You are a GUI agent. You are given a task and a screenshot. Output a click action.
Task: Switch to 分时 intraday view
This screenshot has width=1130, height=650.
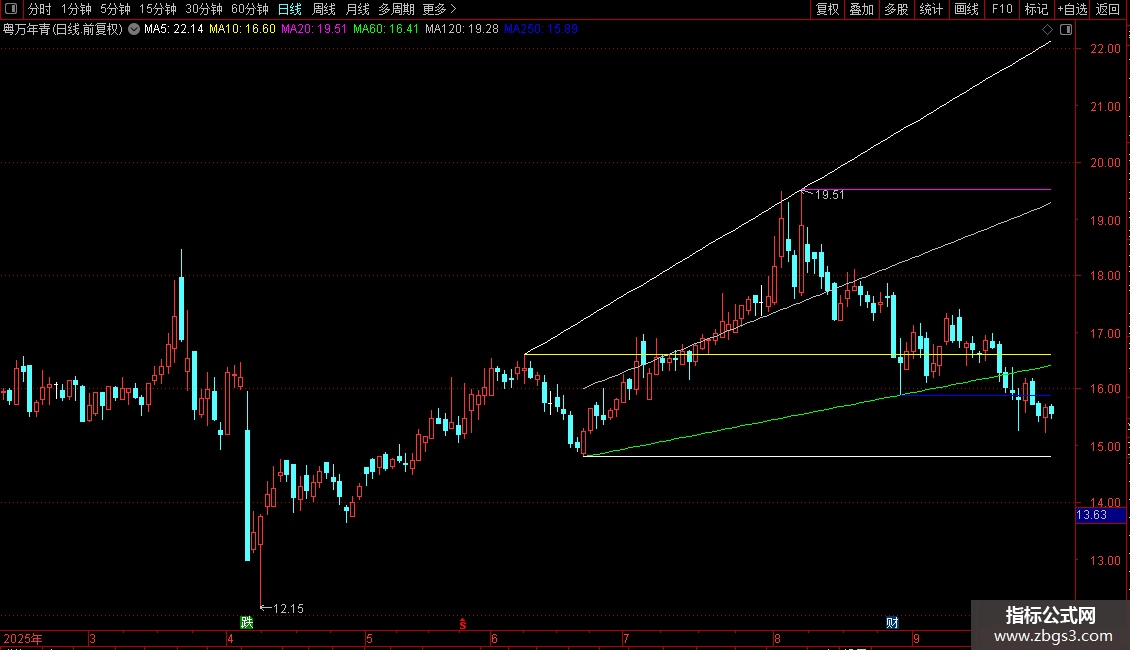coord(40,9)
